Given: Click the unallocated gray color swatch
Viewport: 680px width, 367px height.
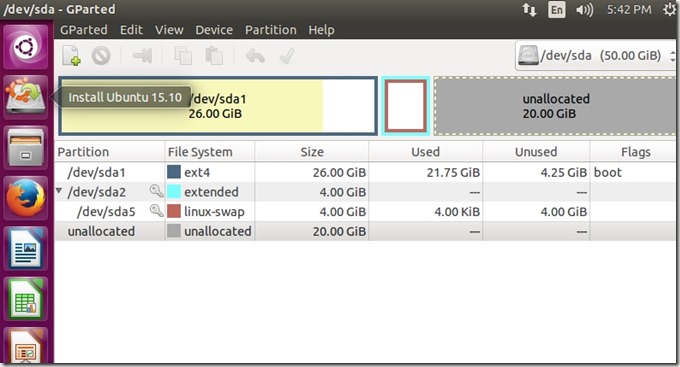Looking at the screenshot, I should click(x=174, y=231).
